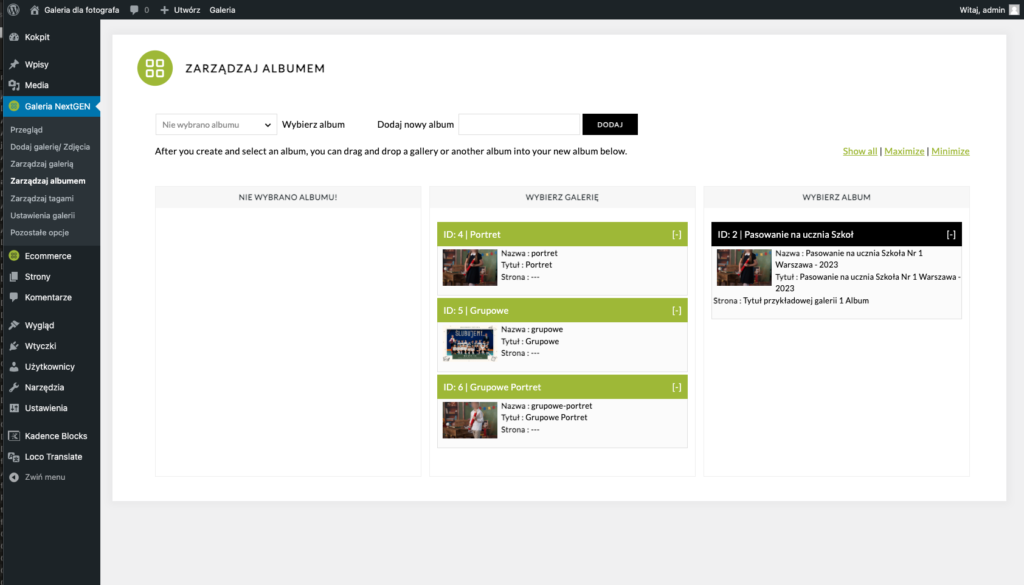Open the Media library menu

tap(36, 85)
